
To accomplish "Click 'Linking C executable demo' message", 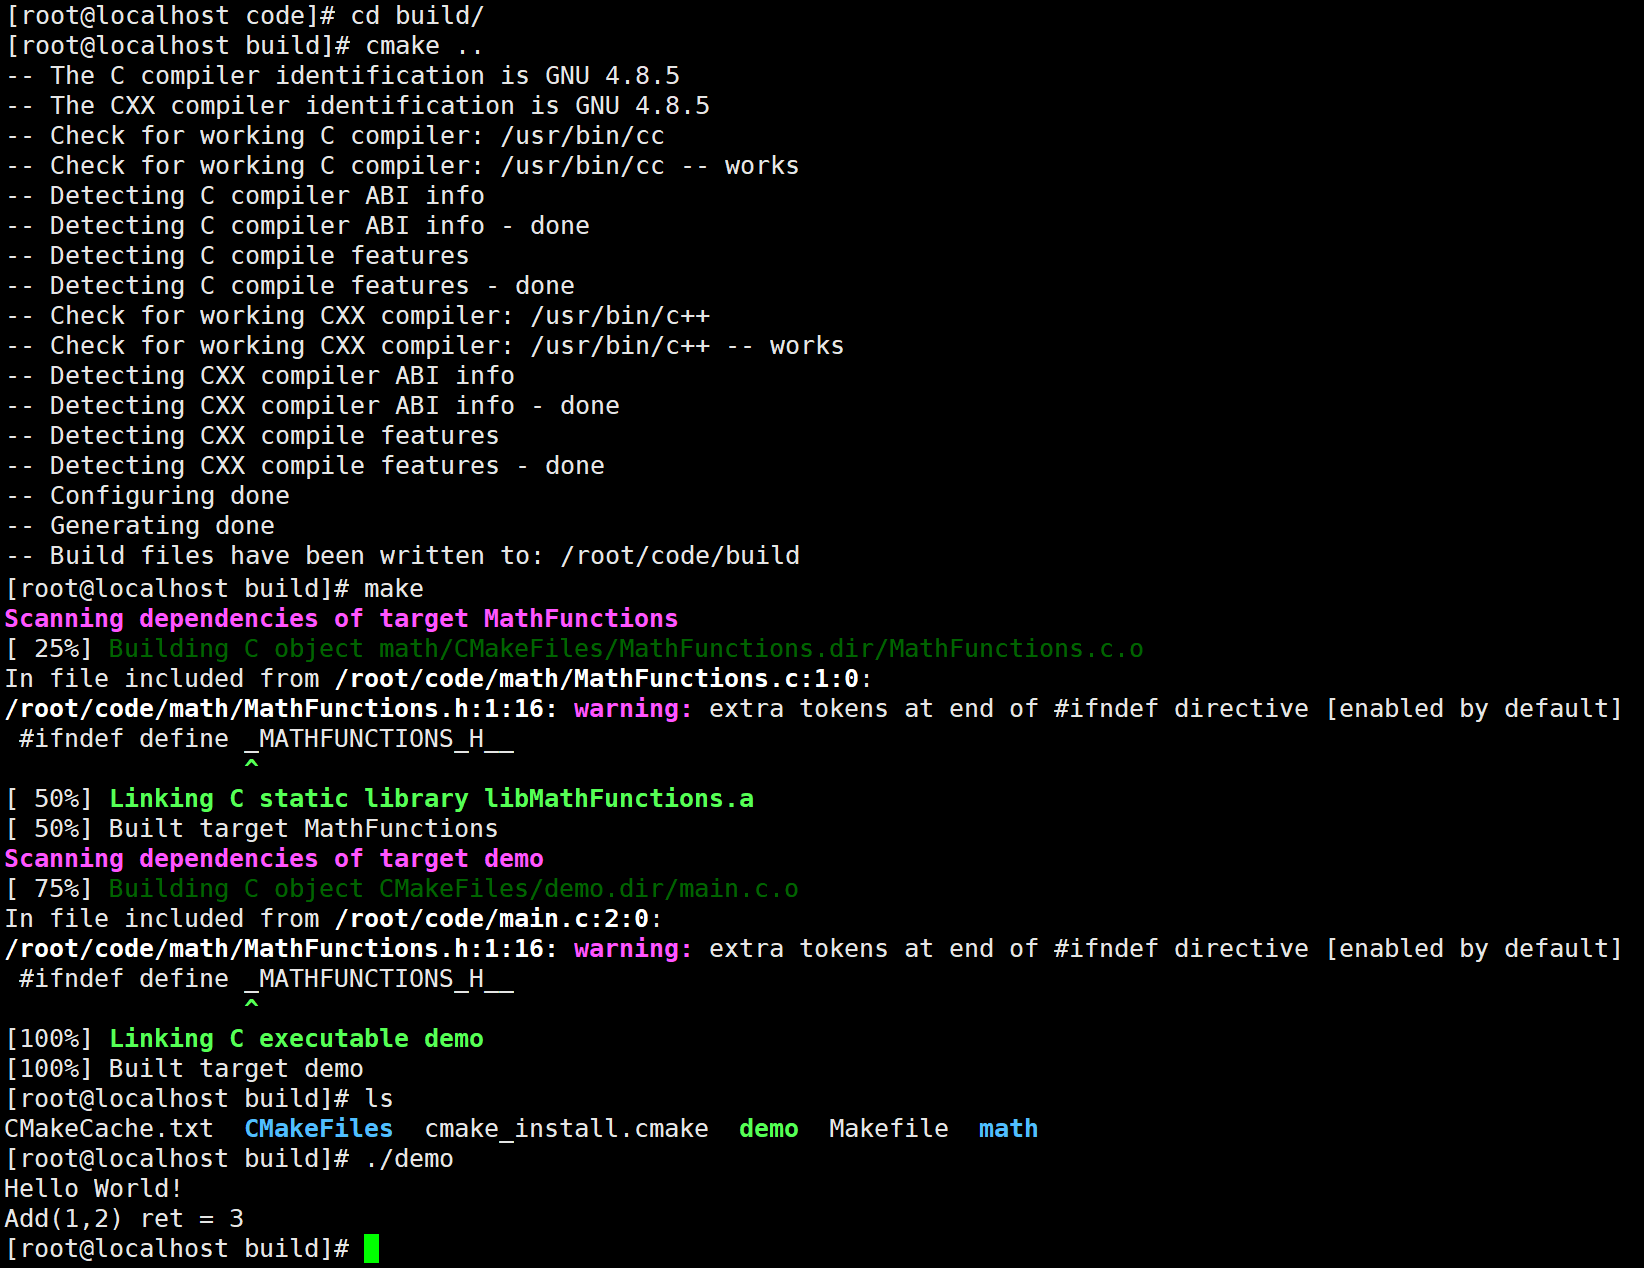I will tap(296, 1039).
